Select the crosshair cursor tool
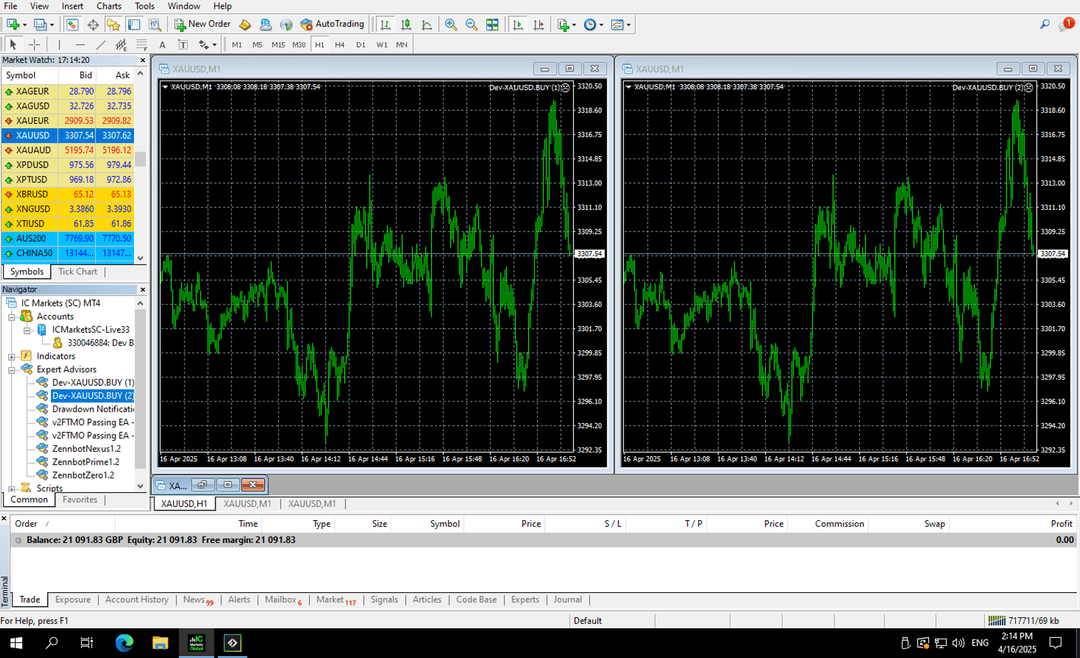The width and height of the screenshot is (1080, 658). (x=34, y=44)
